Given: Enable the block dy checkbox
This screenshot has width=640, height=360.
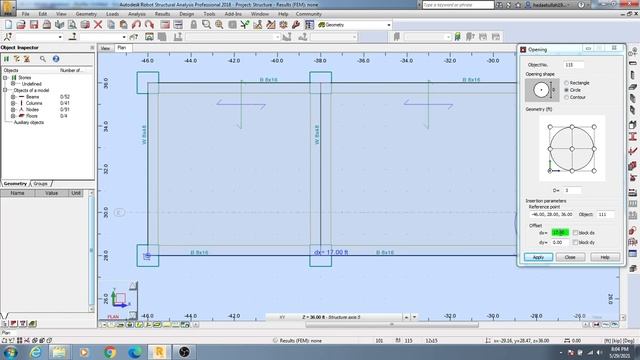Looking at the screenshot, I should pos(575,242).
